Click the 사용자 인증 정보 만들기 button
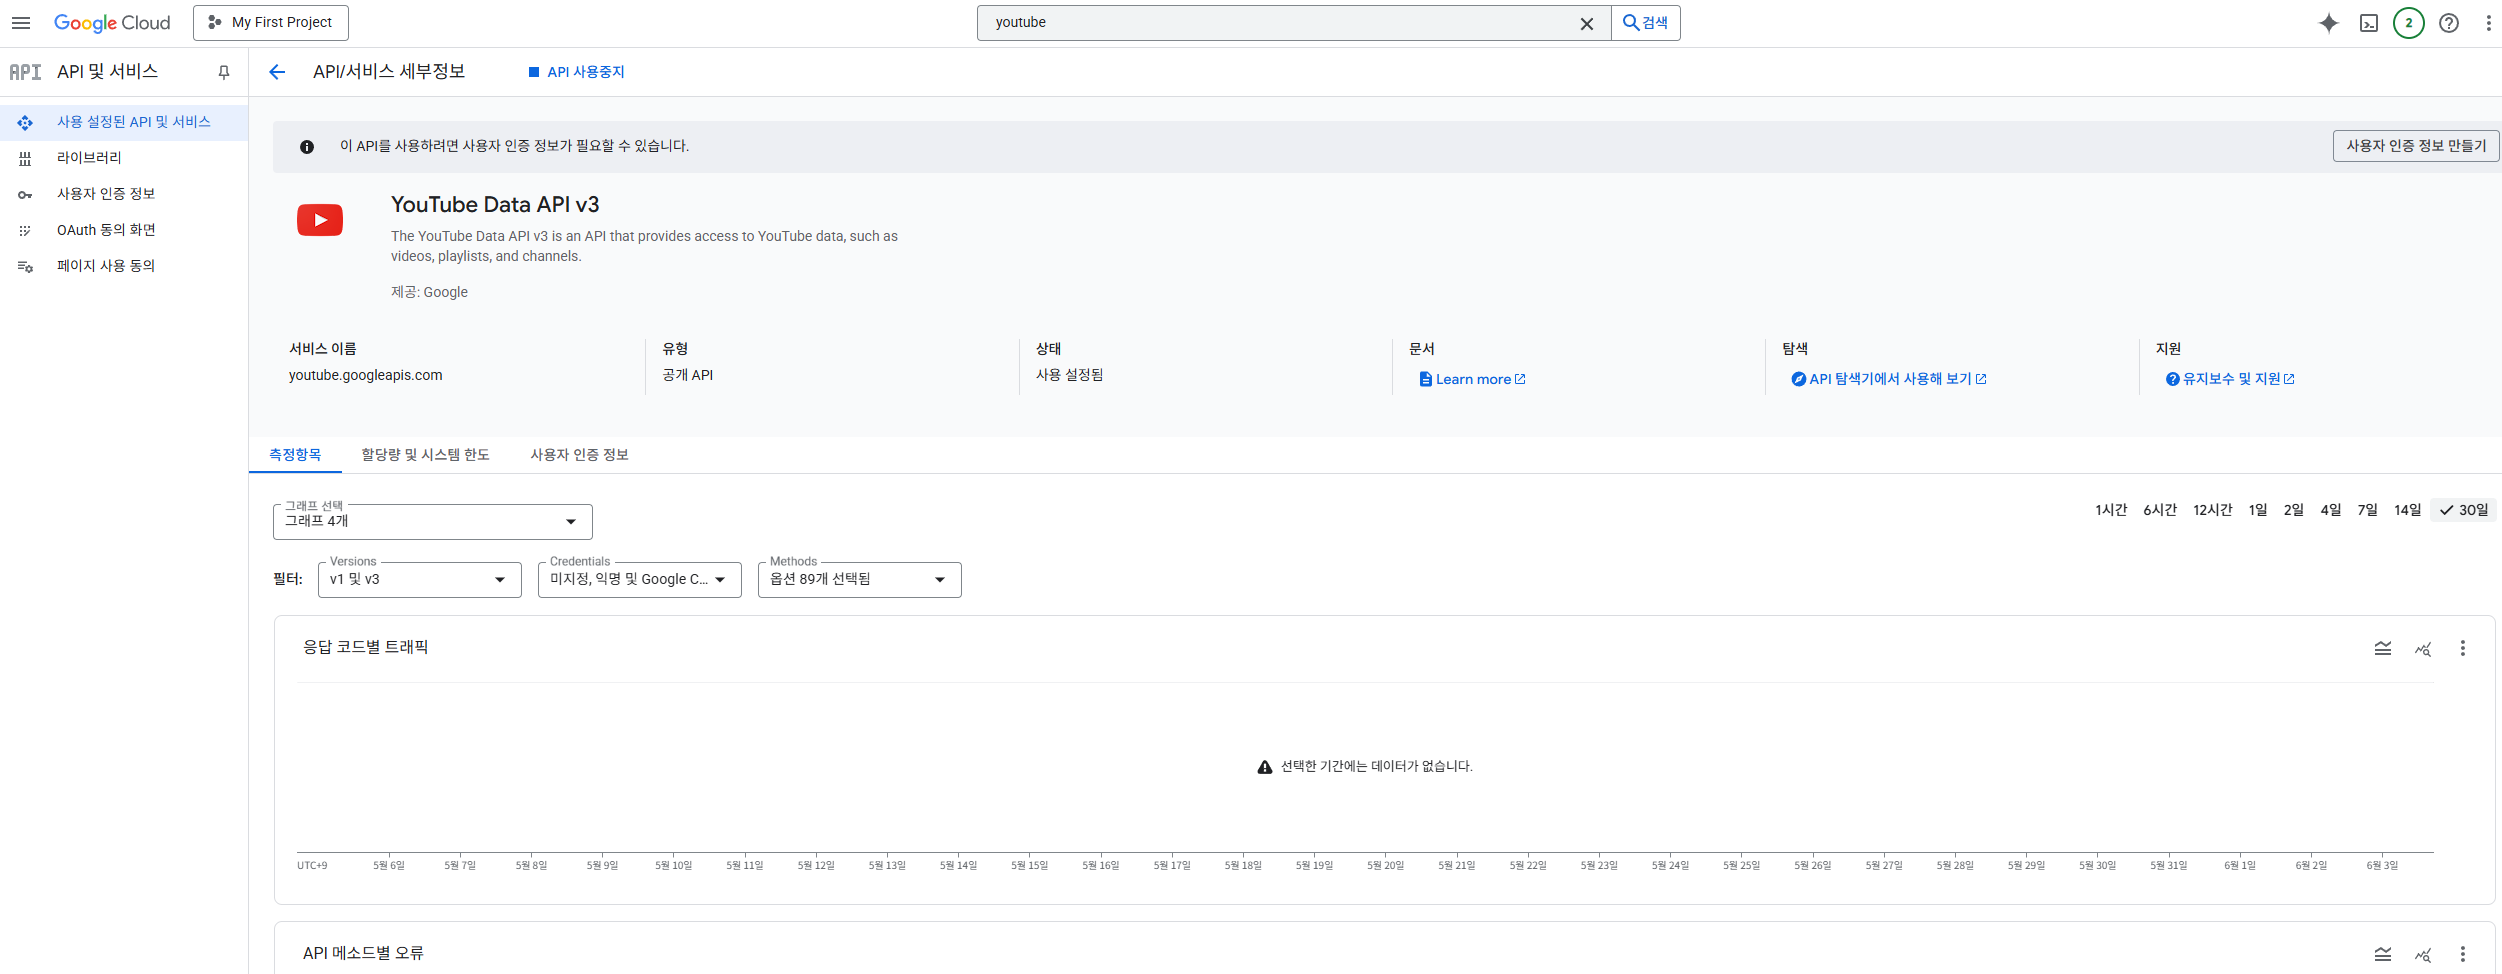This screenshot has height=974, width=2502. tap(2416, 146)
